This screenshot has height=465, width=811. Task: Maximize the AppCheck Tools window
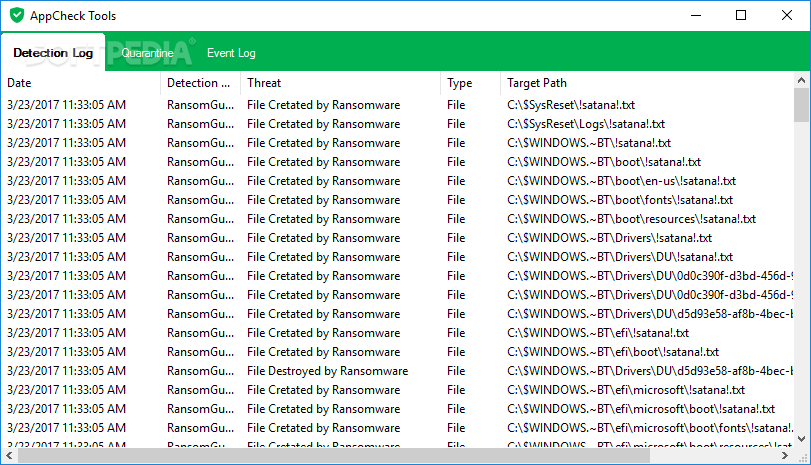[741, 16]
